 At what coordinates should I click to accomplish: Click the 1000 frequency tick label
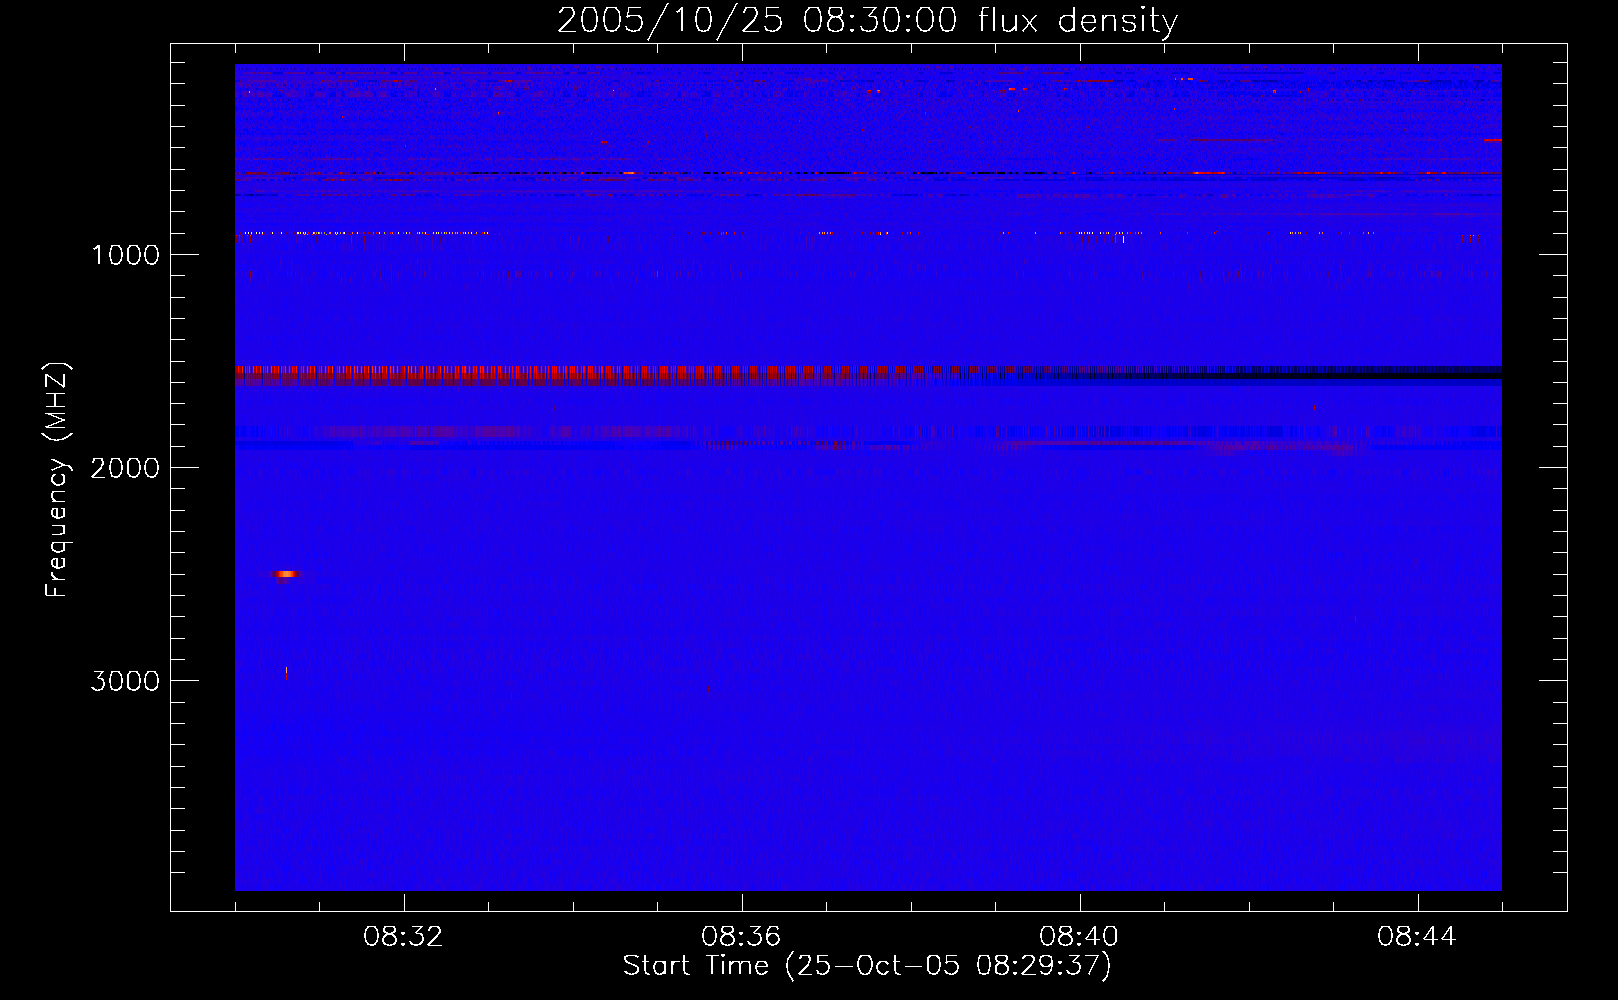coord(125,255)
